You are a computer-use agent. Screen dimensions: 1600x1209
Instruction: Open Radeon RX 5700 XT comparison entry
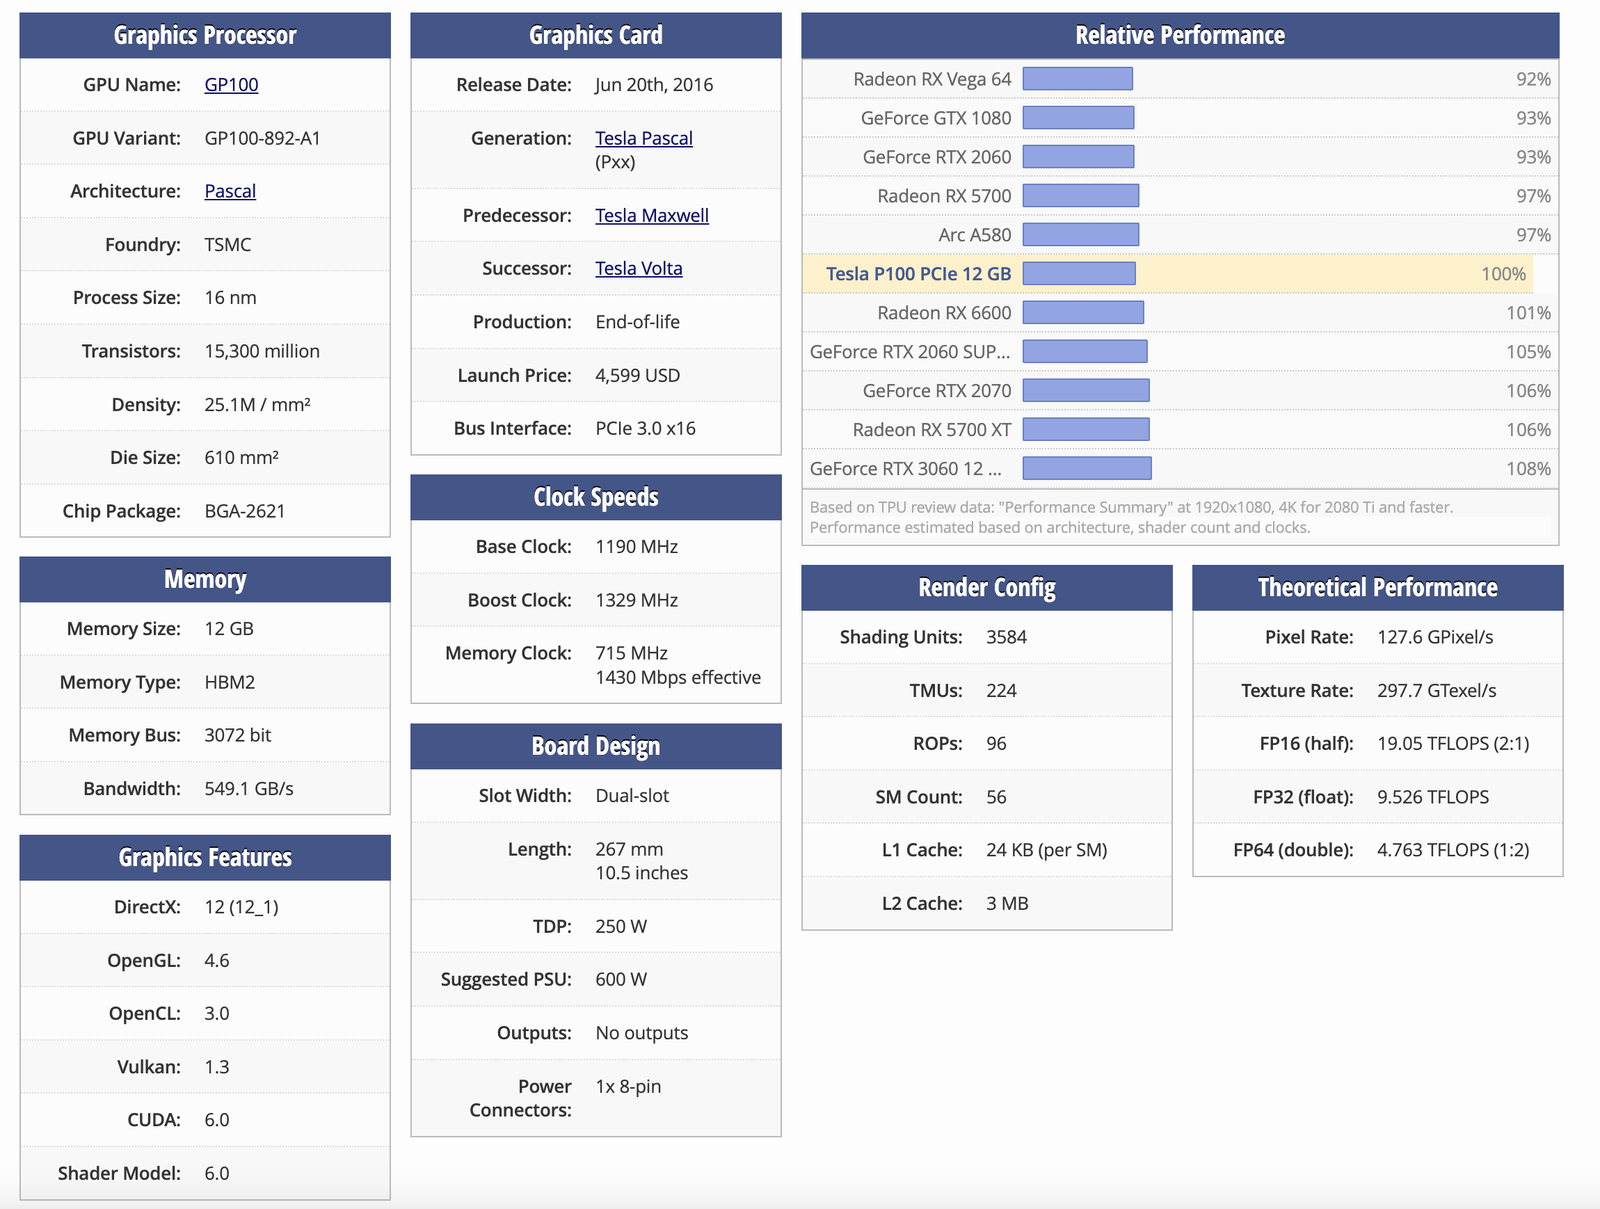click(931, 430)
